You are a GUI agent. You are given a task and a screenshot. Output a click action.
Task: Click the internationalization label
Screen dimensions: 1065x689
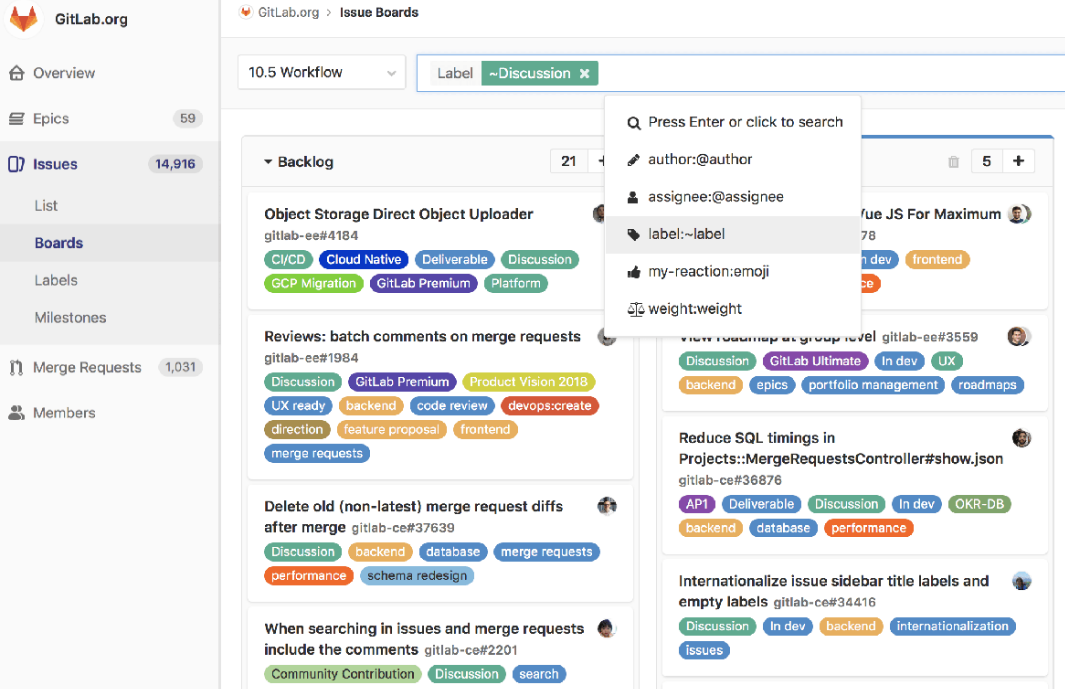(953, 626)
